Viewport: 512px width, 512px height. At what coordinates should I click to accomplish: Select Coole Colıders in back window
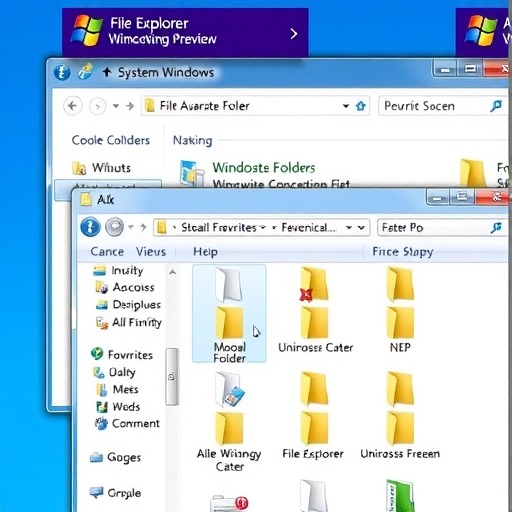tap(111, 140)
